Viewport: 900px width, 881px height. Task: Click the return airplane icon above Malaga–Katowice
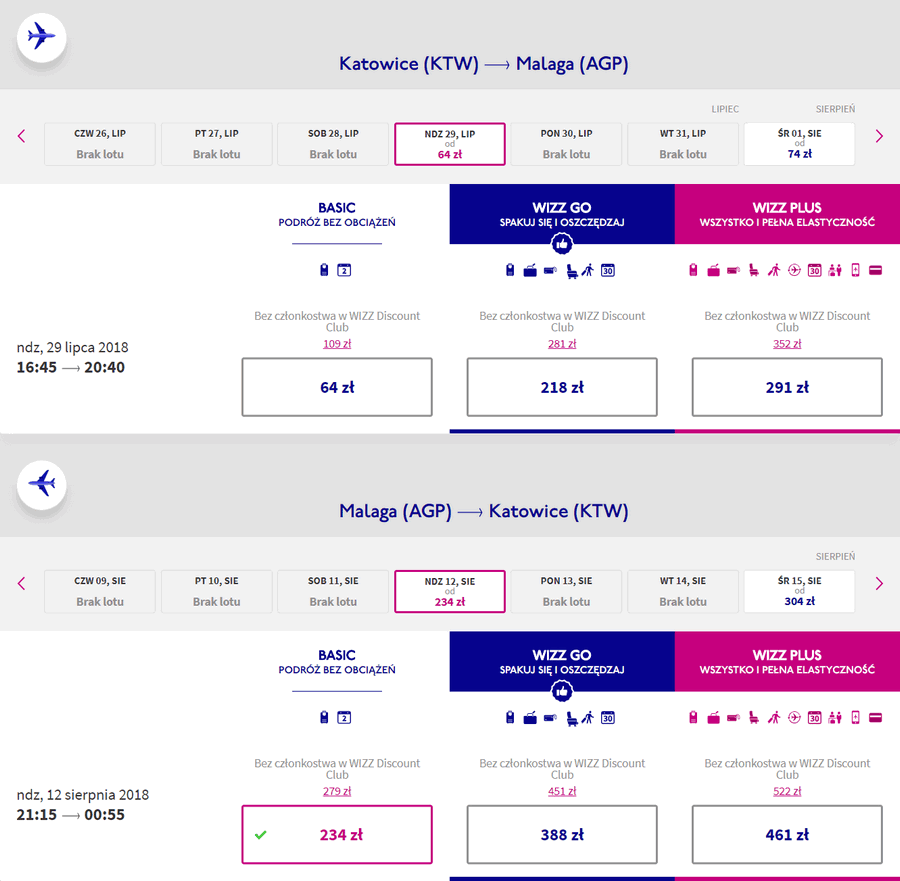coord(41,484)
